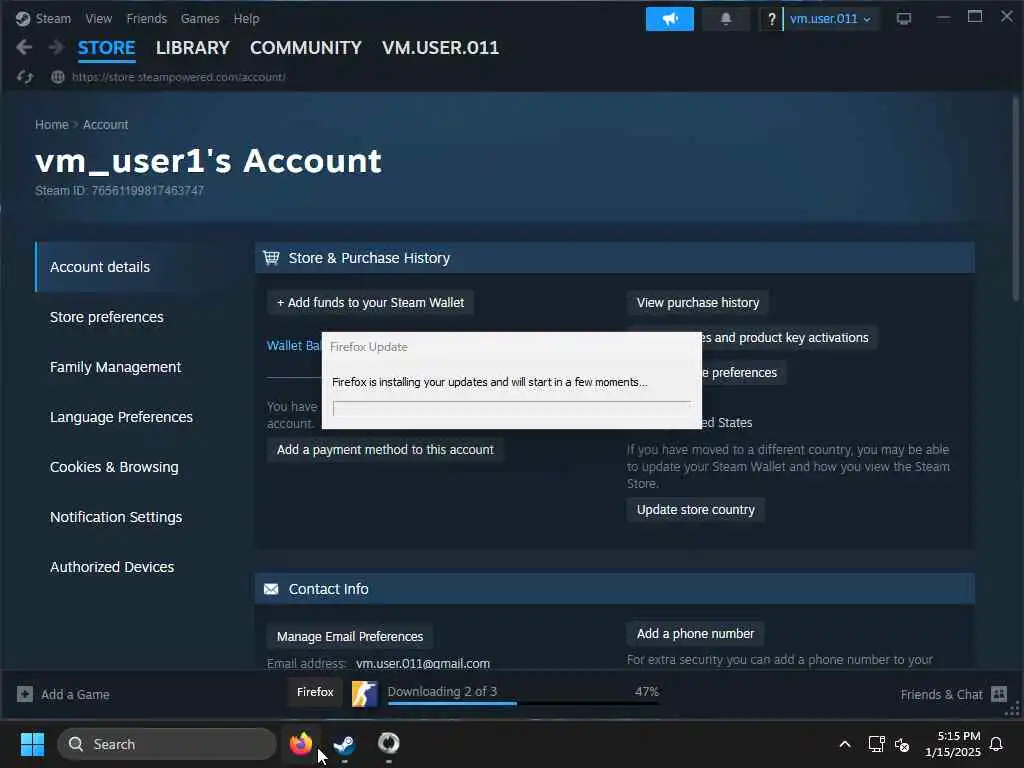Open the Windows notification bell
Image resolution: width=1024 pixels, height=768 pixels.
(x=997, y=744)
